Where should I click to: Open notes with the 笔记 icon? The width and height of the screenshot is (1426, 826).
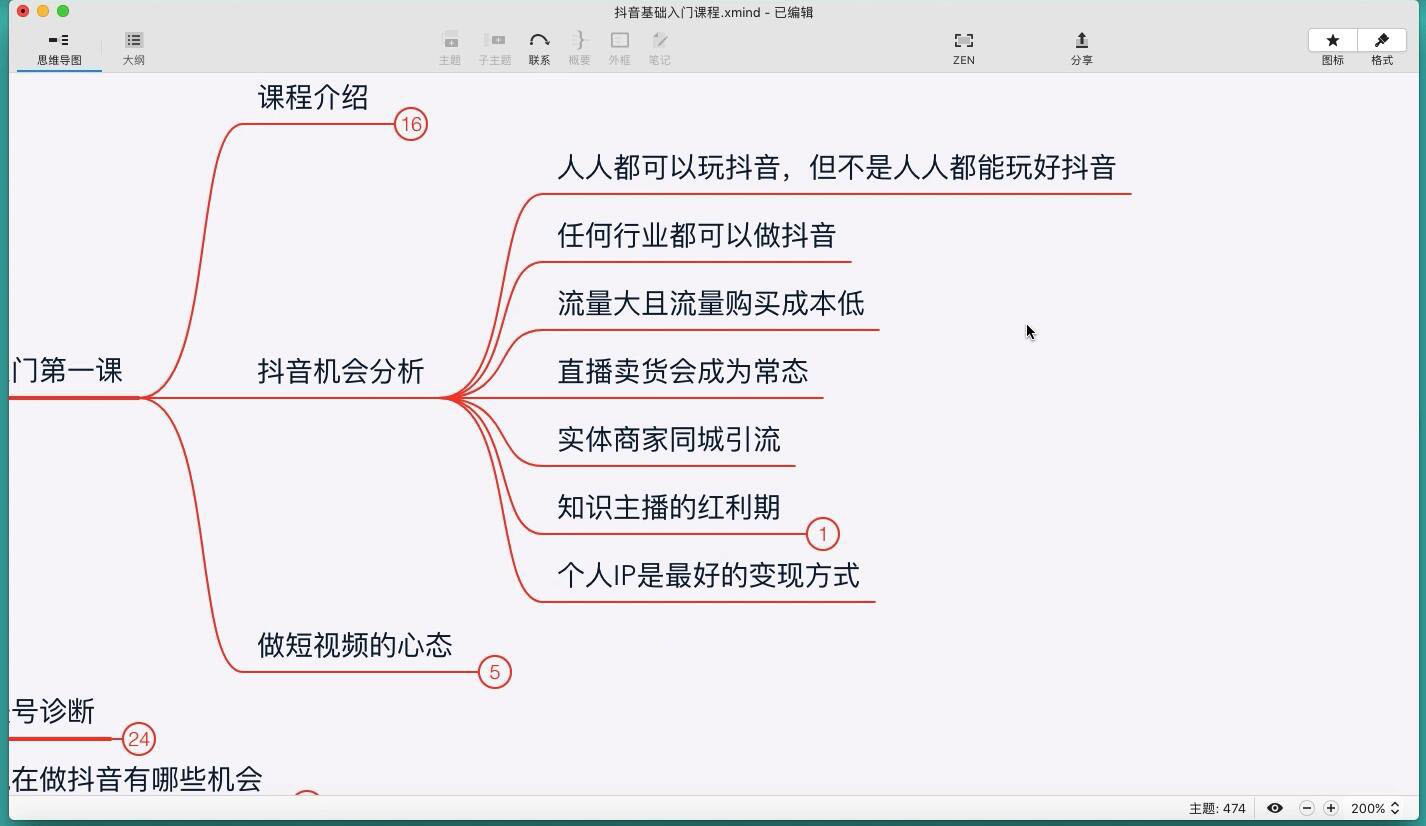pyautogui.click(x=659, y=45)
